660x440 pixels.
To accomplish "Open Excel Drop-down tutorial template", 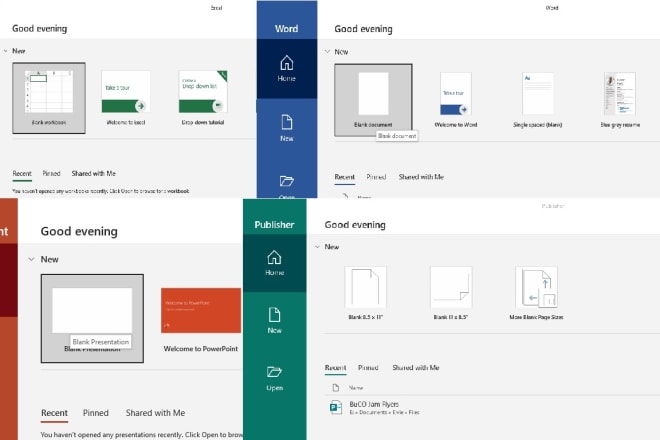I will click(203, 98).
